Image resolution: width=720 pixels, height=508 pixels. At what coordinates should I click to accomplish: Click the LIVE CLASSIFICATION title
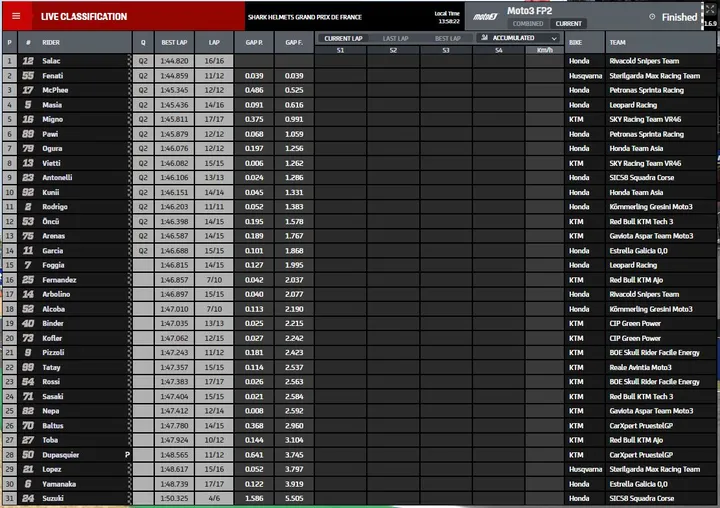coord(84,17)
